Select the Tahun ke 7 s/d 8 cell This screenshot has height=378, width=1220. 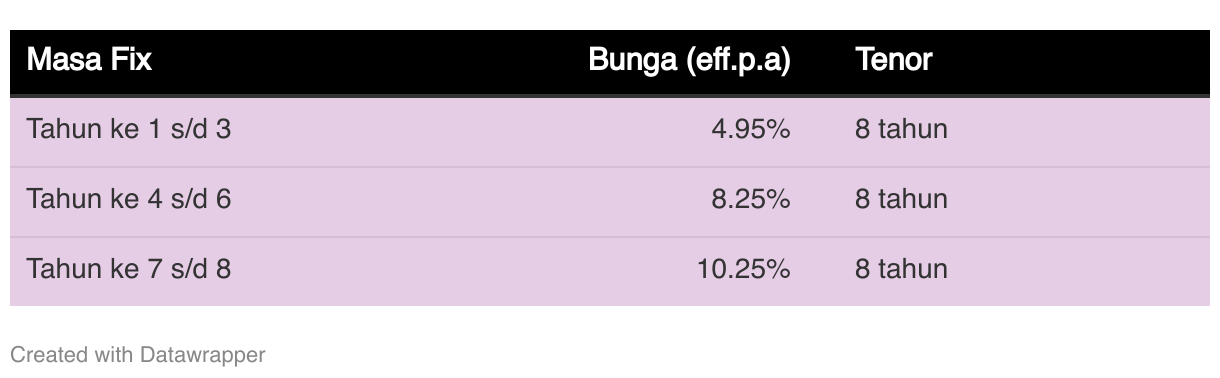click(x=129, y=269)
